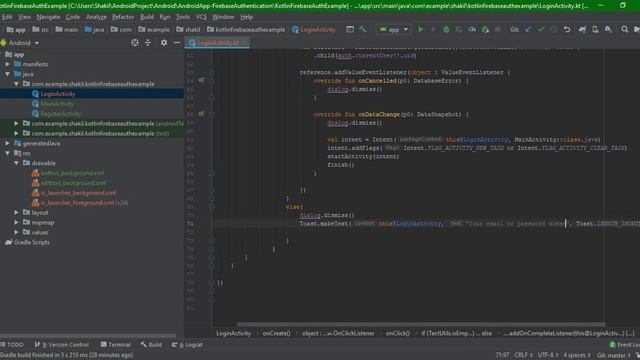
Task: Click Collapse All icon in Project panel
Action: coord(148,42)
